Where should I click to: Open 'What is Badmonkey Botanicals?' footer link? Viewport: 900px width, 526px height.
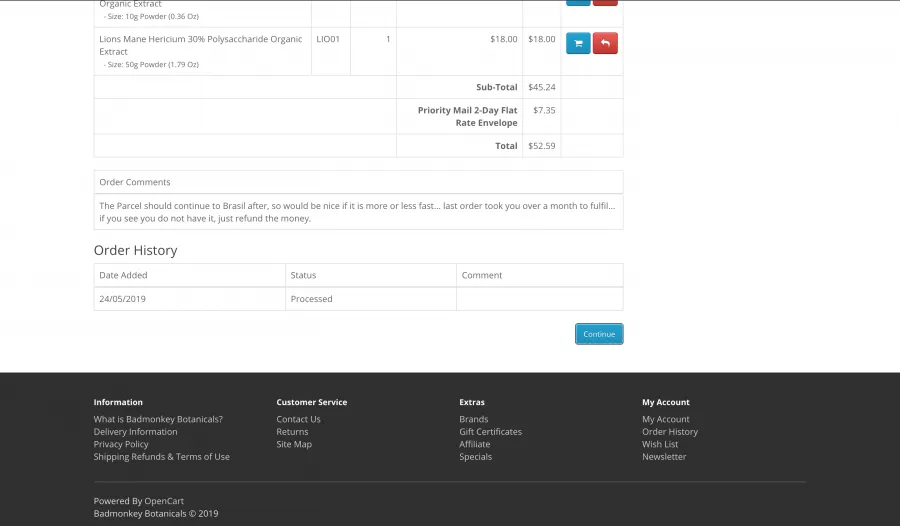(x=158, y=419)
